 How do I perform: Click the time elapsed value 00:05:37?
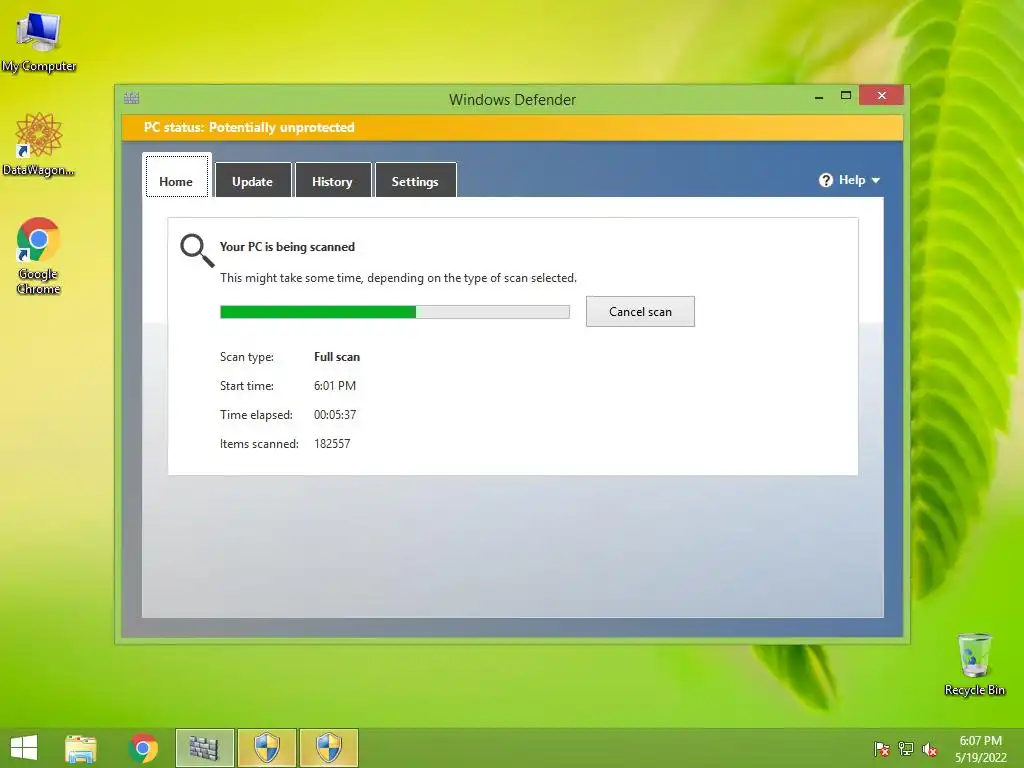(335, 415)
